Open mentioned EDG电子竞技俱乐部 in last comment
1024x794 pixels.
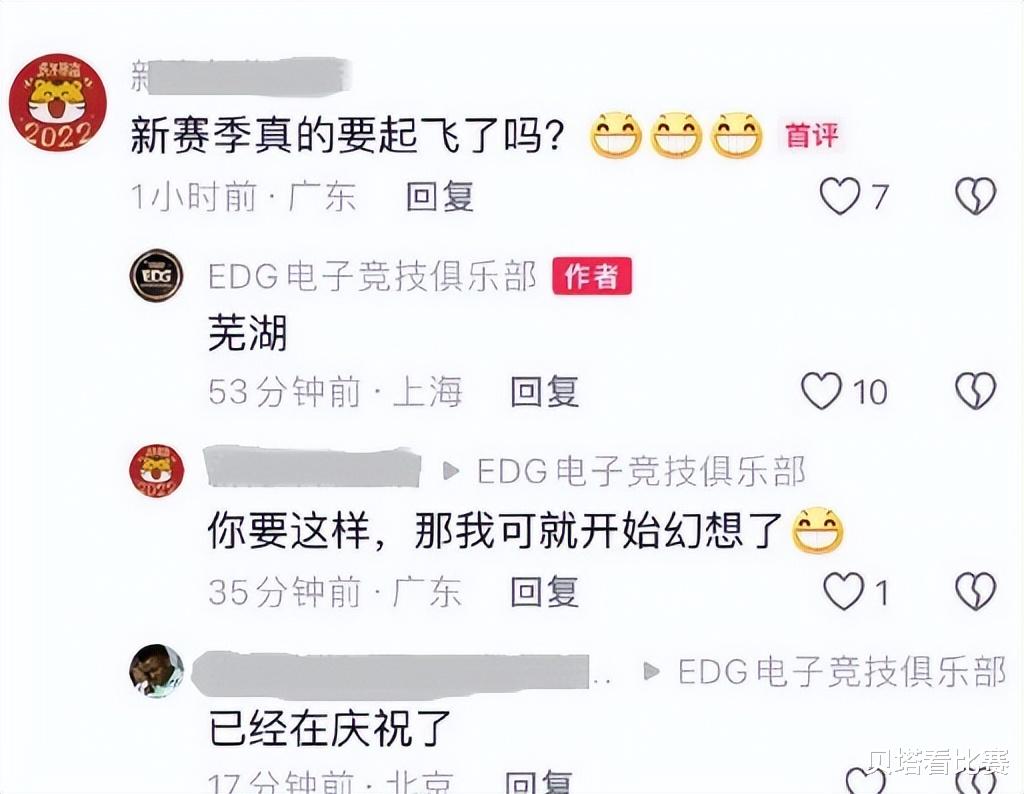coord(842,672)
